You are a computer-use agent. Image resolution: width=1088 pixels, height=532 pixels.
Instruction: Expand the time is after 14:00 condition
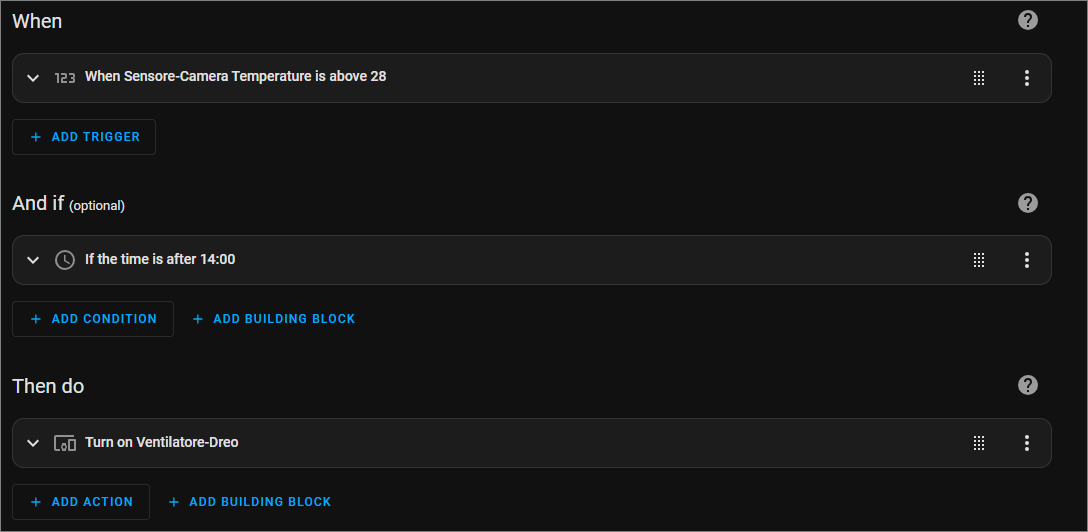click(x=33, y=260)
